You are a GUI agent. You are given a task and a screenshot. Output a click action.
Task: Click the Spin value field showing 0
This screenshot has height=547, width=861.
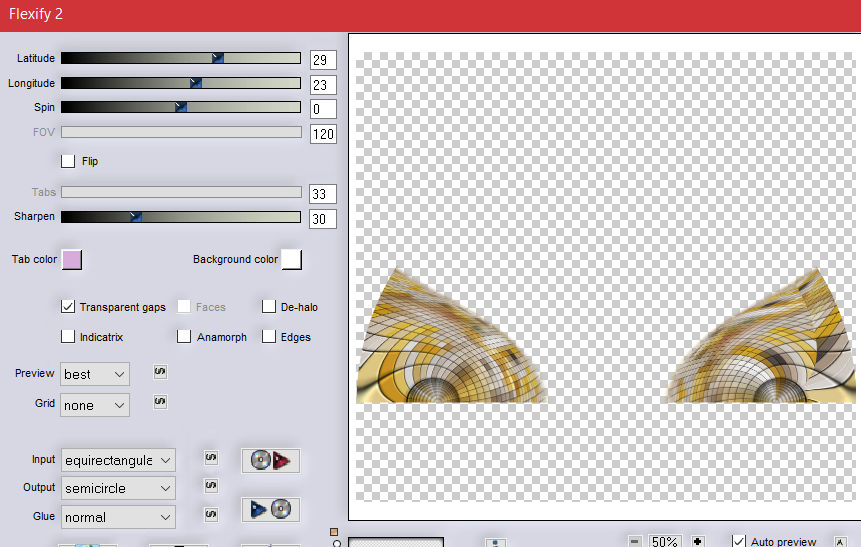(323, 109)
